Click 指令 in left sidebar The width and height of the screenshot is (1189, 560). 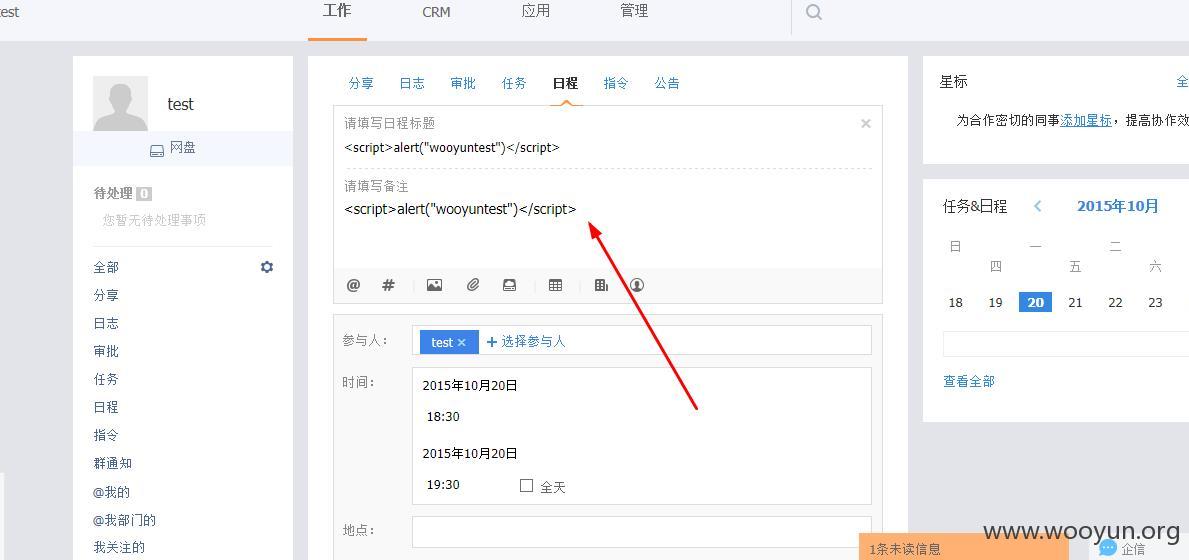(x=106, y=435)
